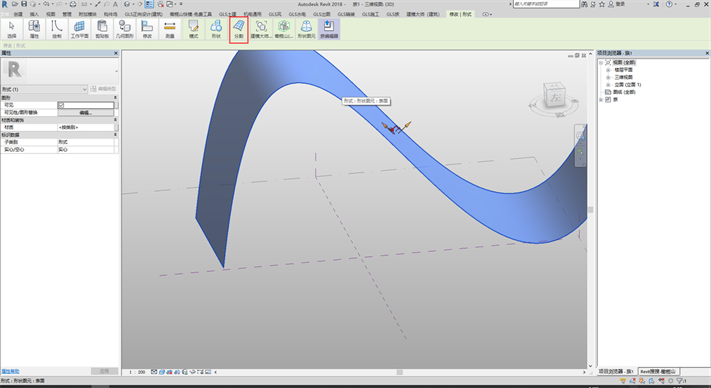Collapse the 材质和装饰 properties group
Screen dimensions: 711x388
[x=115, y=120]
